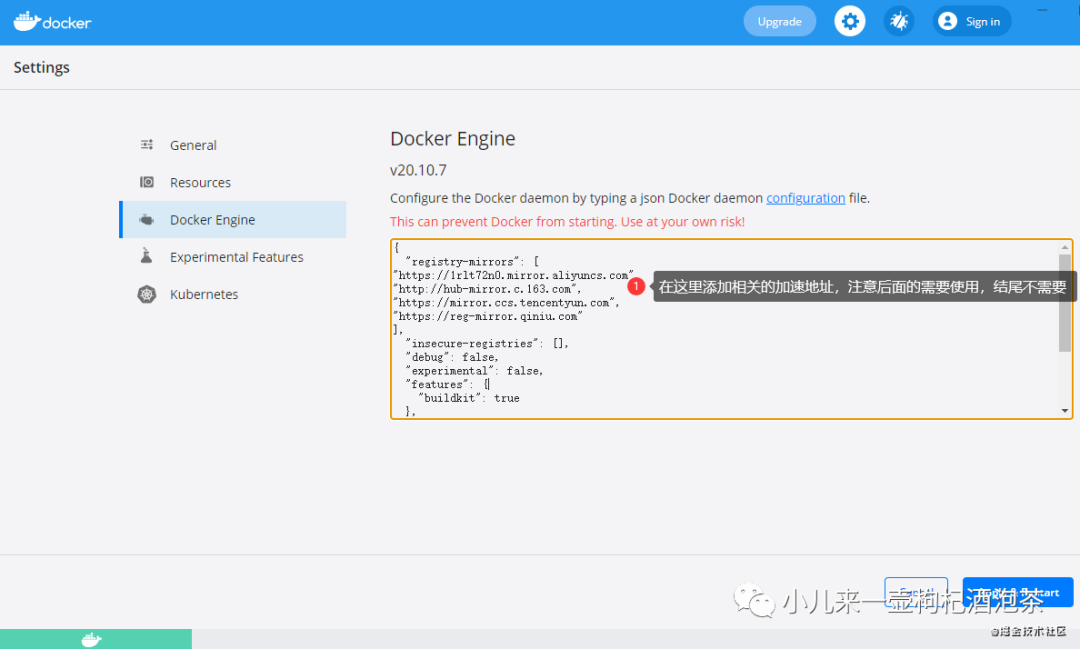The image size is (1080, 649).
Task: Click the JSON editor scrollbar thumb
Action: click(1065, 303)
